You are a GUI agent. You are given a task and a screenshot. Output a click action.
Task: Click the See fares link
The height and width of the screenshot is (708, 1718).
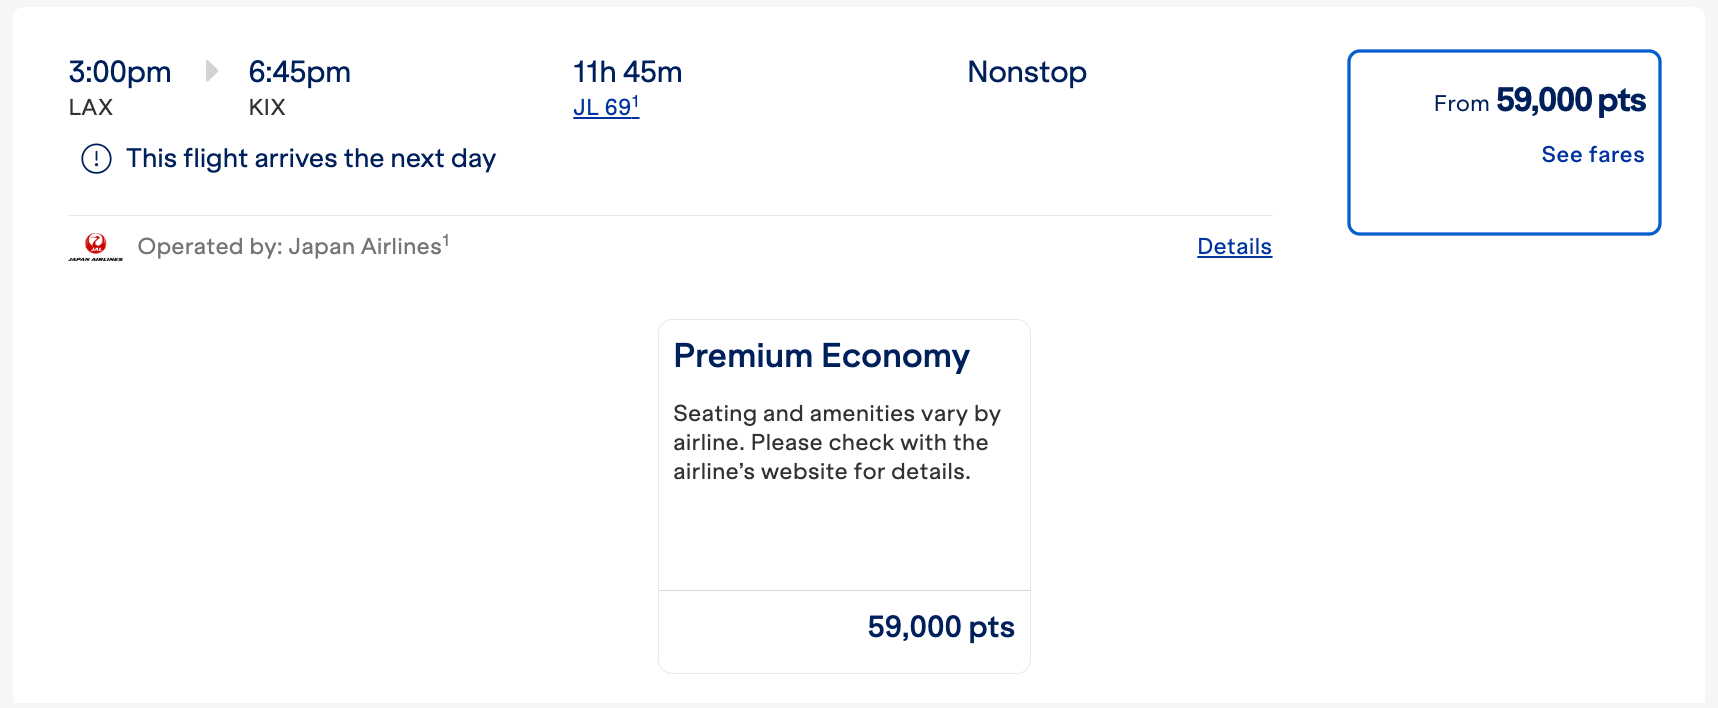coord(1591,154)
